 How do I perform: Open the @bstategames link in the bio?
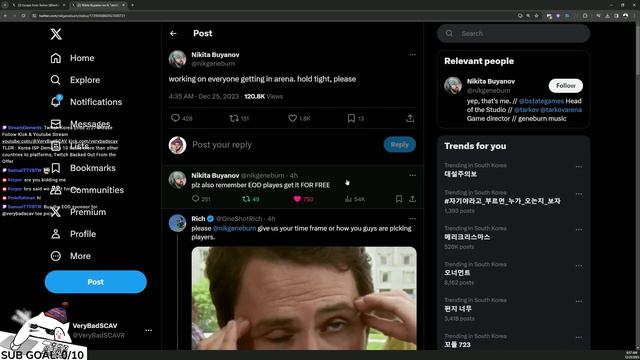541,101
